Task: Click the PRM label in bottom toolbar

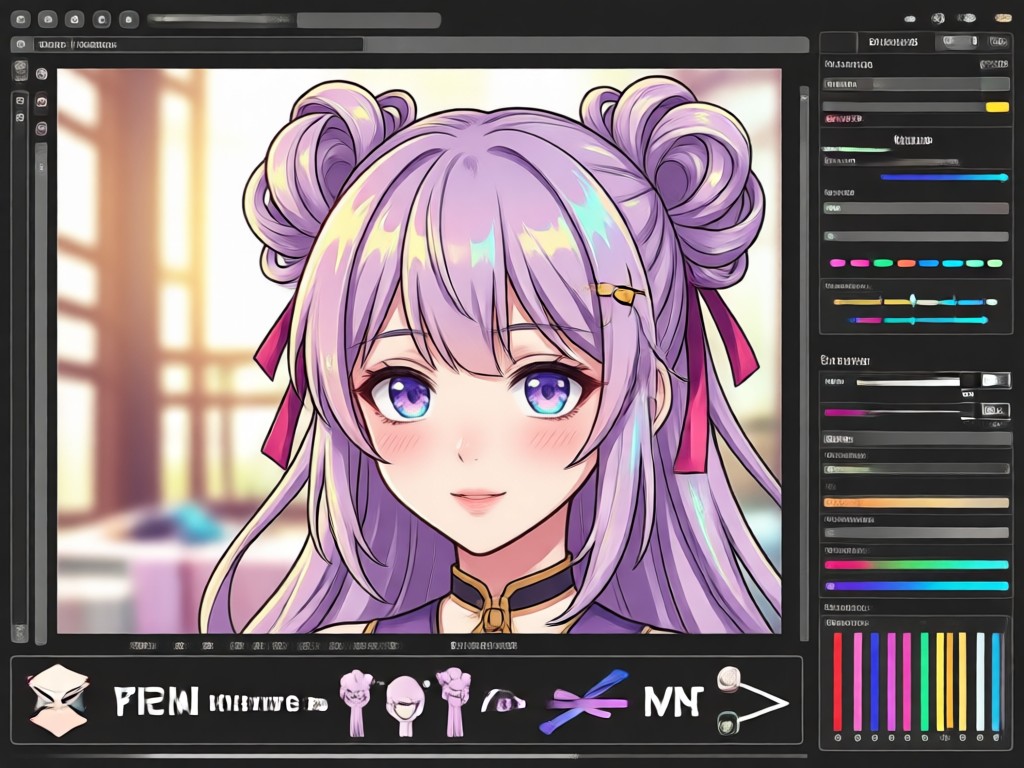Action: tap(155, 701)
